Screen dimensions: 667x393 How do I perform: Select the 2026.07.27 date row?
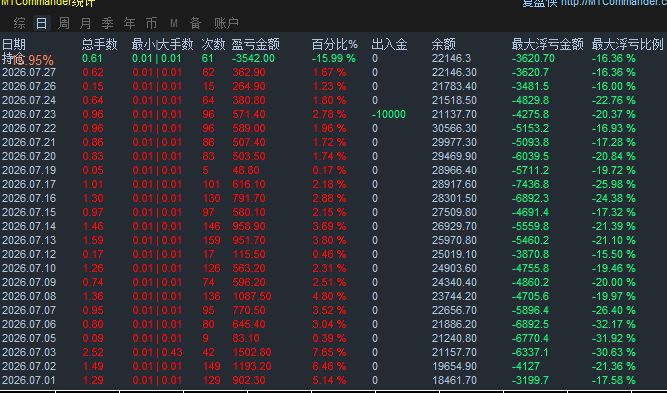29,72
